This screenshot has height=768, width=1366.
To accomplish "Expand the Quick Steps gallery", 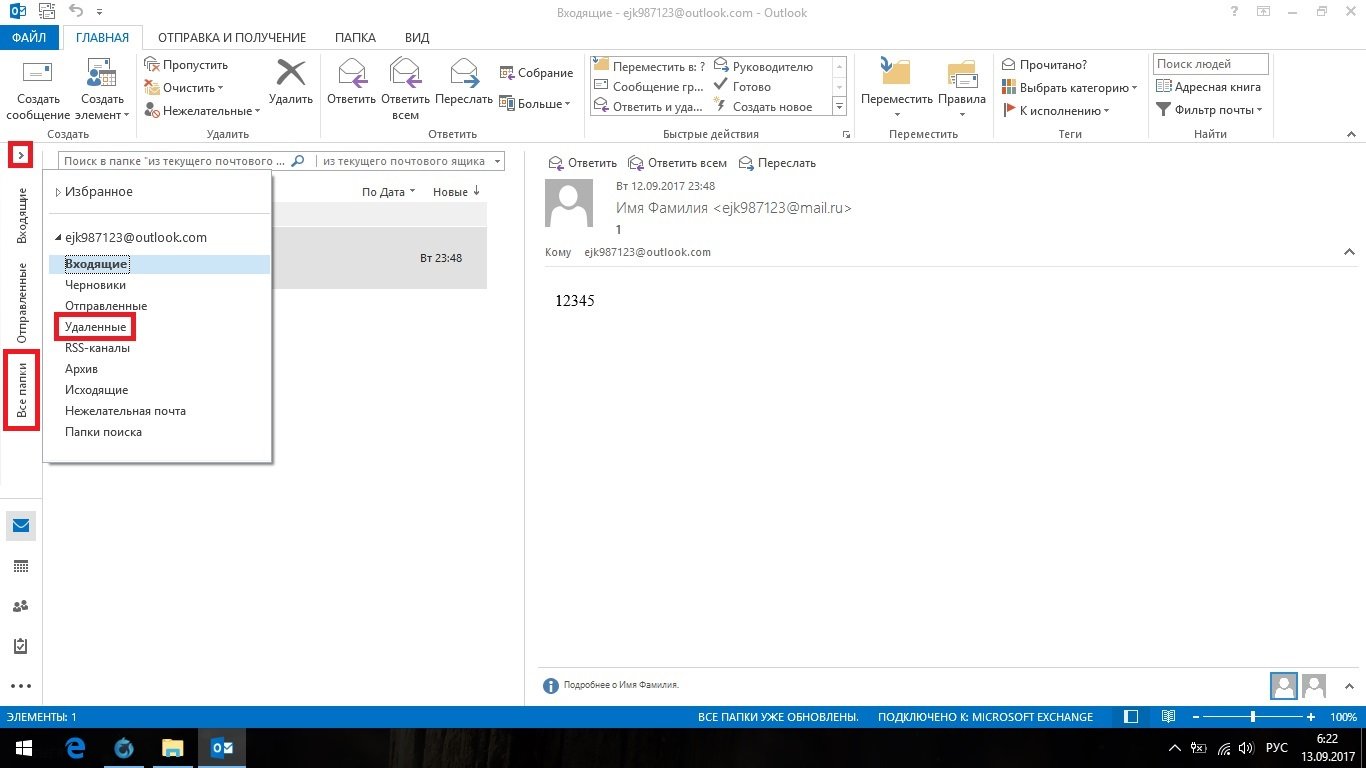I will (x=839, y=106).
